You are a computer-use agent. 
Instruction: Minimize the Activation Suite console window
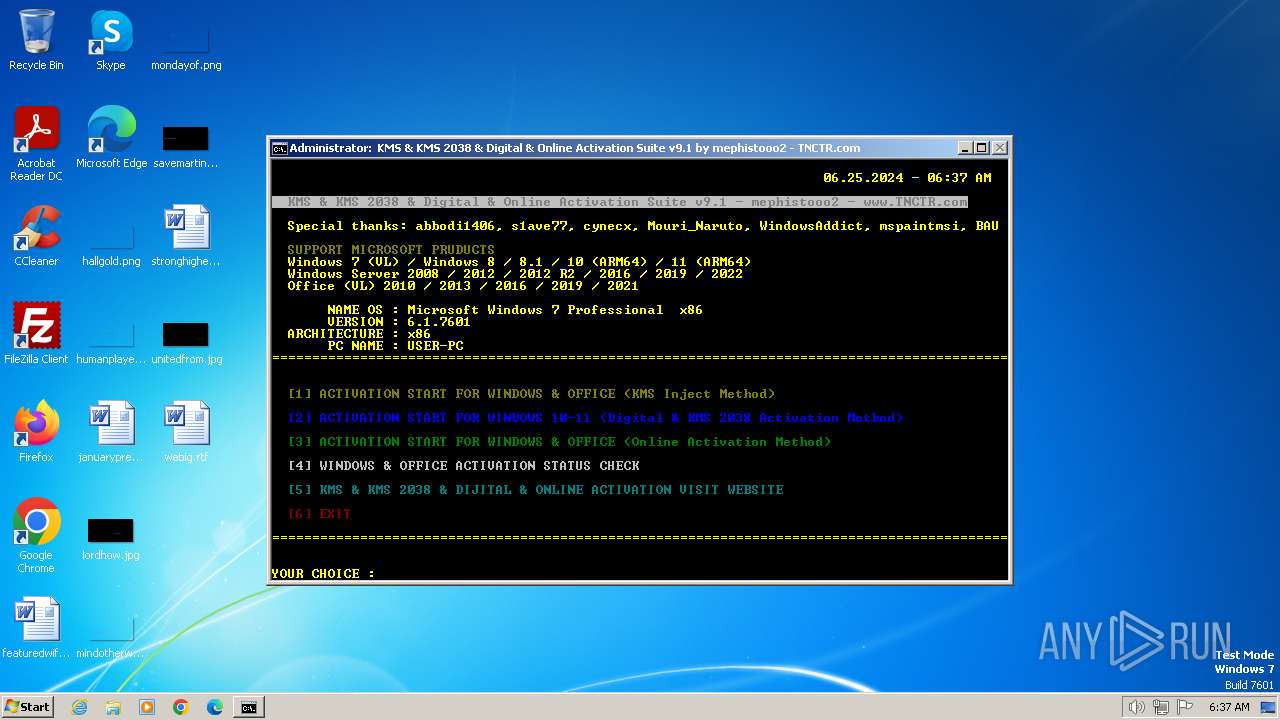965,148
